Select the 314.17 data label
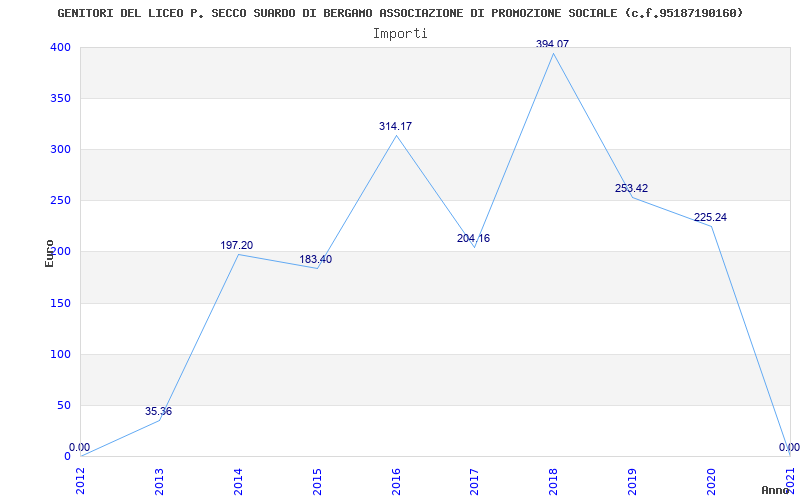This screenshot has width=800, height=500. [395, 126]
